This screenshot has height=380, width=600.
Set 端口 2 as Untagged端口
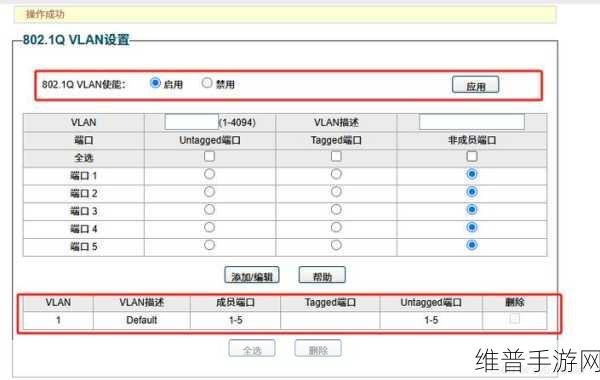coord(209,192)
